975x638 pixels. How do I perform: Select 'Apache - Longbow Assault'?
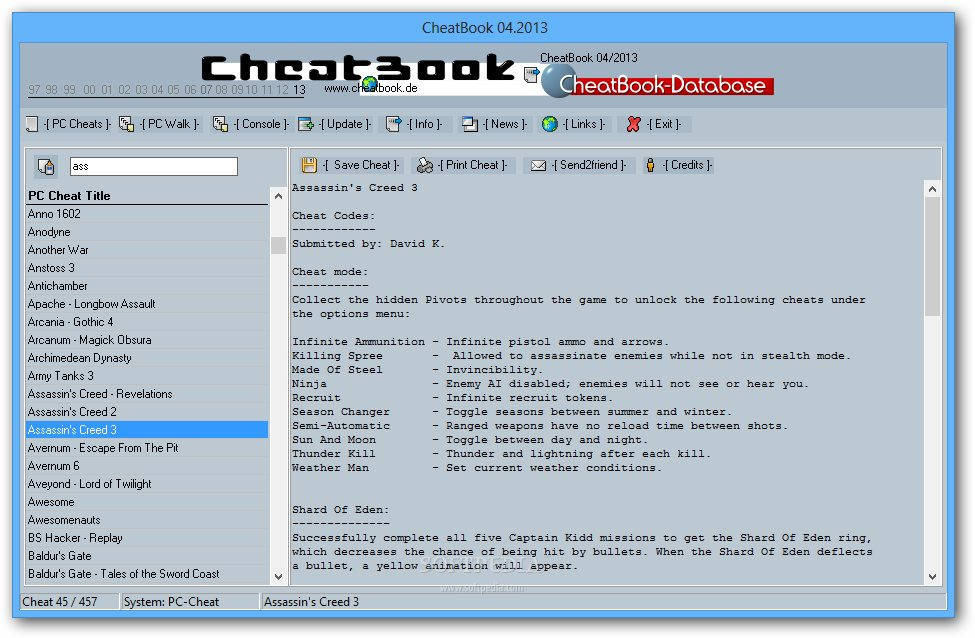point(147,304)
